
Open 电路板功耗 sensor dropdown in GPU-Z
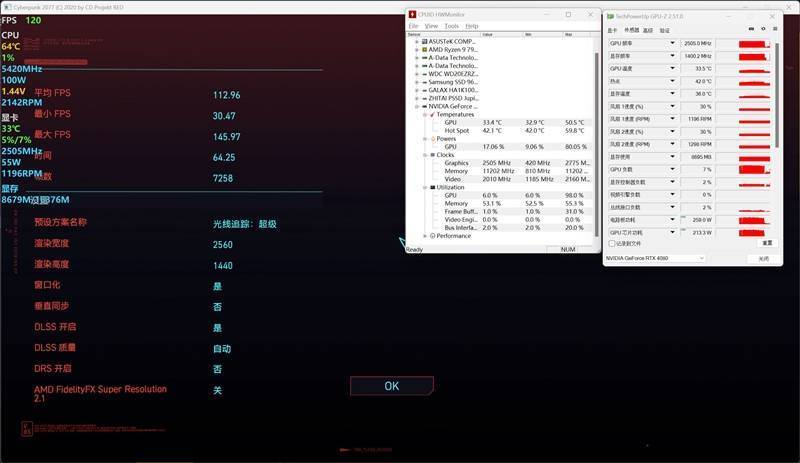click(x=672, y=220)
